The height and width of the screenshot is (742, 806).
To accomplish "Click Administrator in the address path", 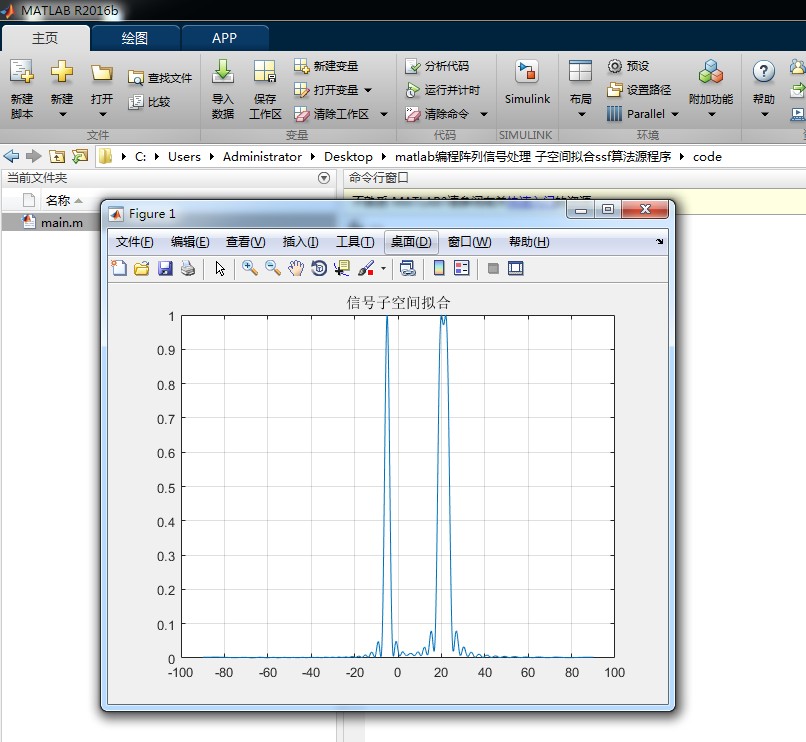I will 262,156.
